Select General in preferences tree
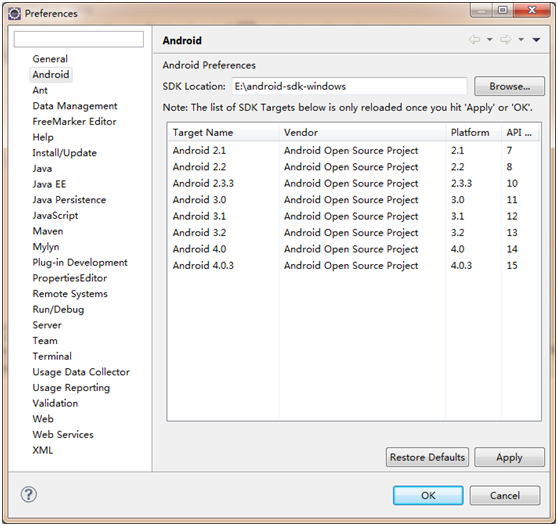 (x=50, y=59)
